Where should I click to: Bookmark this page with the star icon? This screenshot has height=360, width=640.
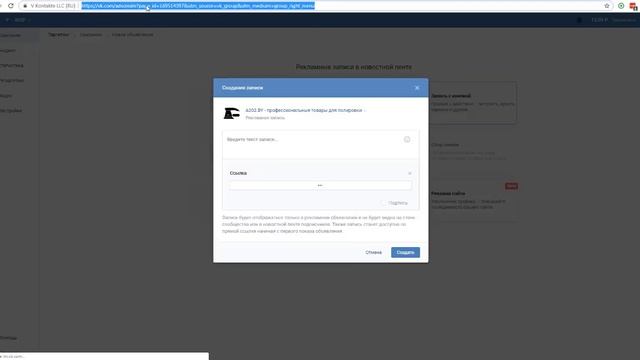coord(607,6)
